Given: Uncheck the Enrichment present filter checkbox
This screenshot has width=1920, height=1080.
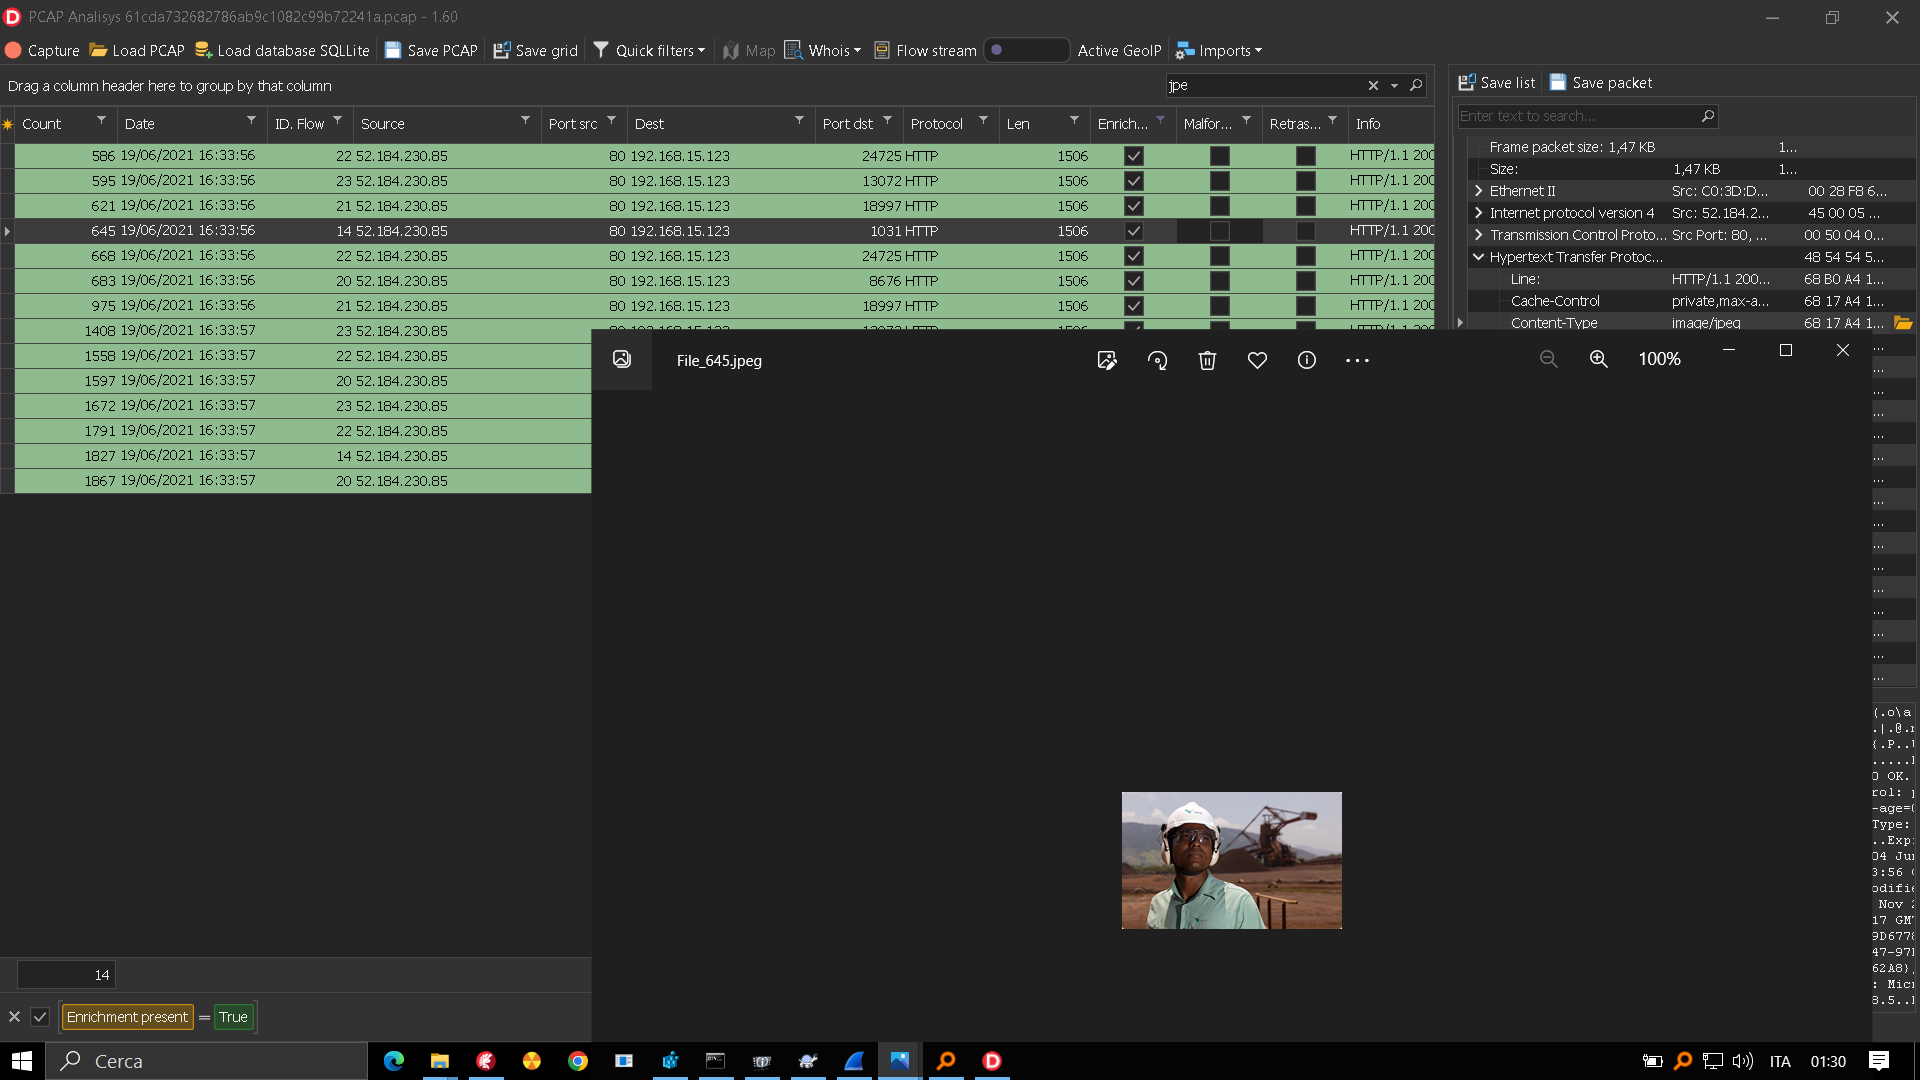Looking at the screenshot, I should (40, 1017).
